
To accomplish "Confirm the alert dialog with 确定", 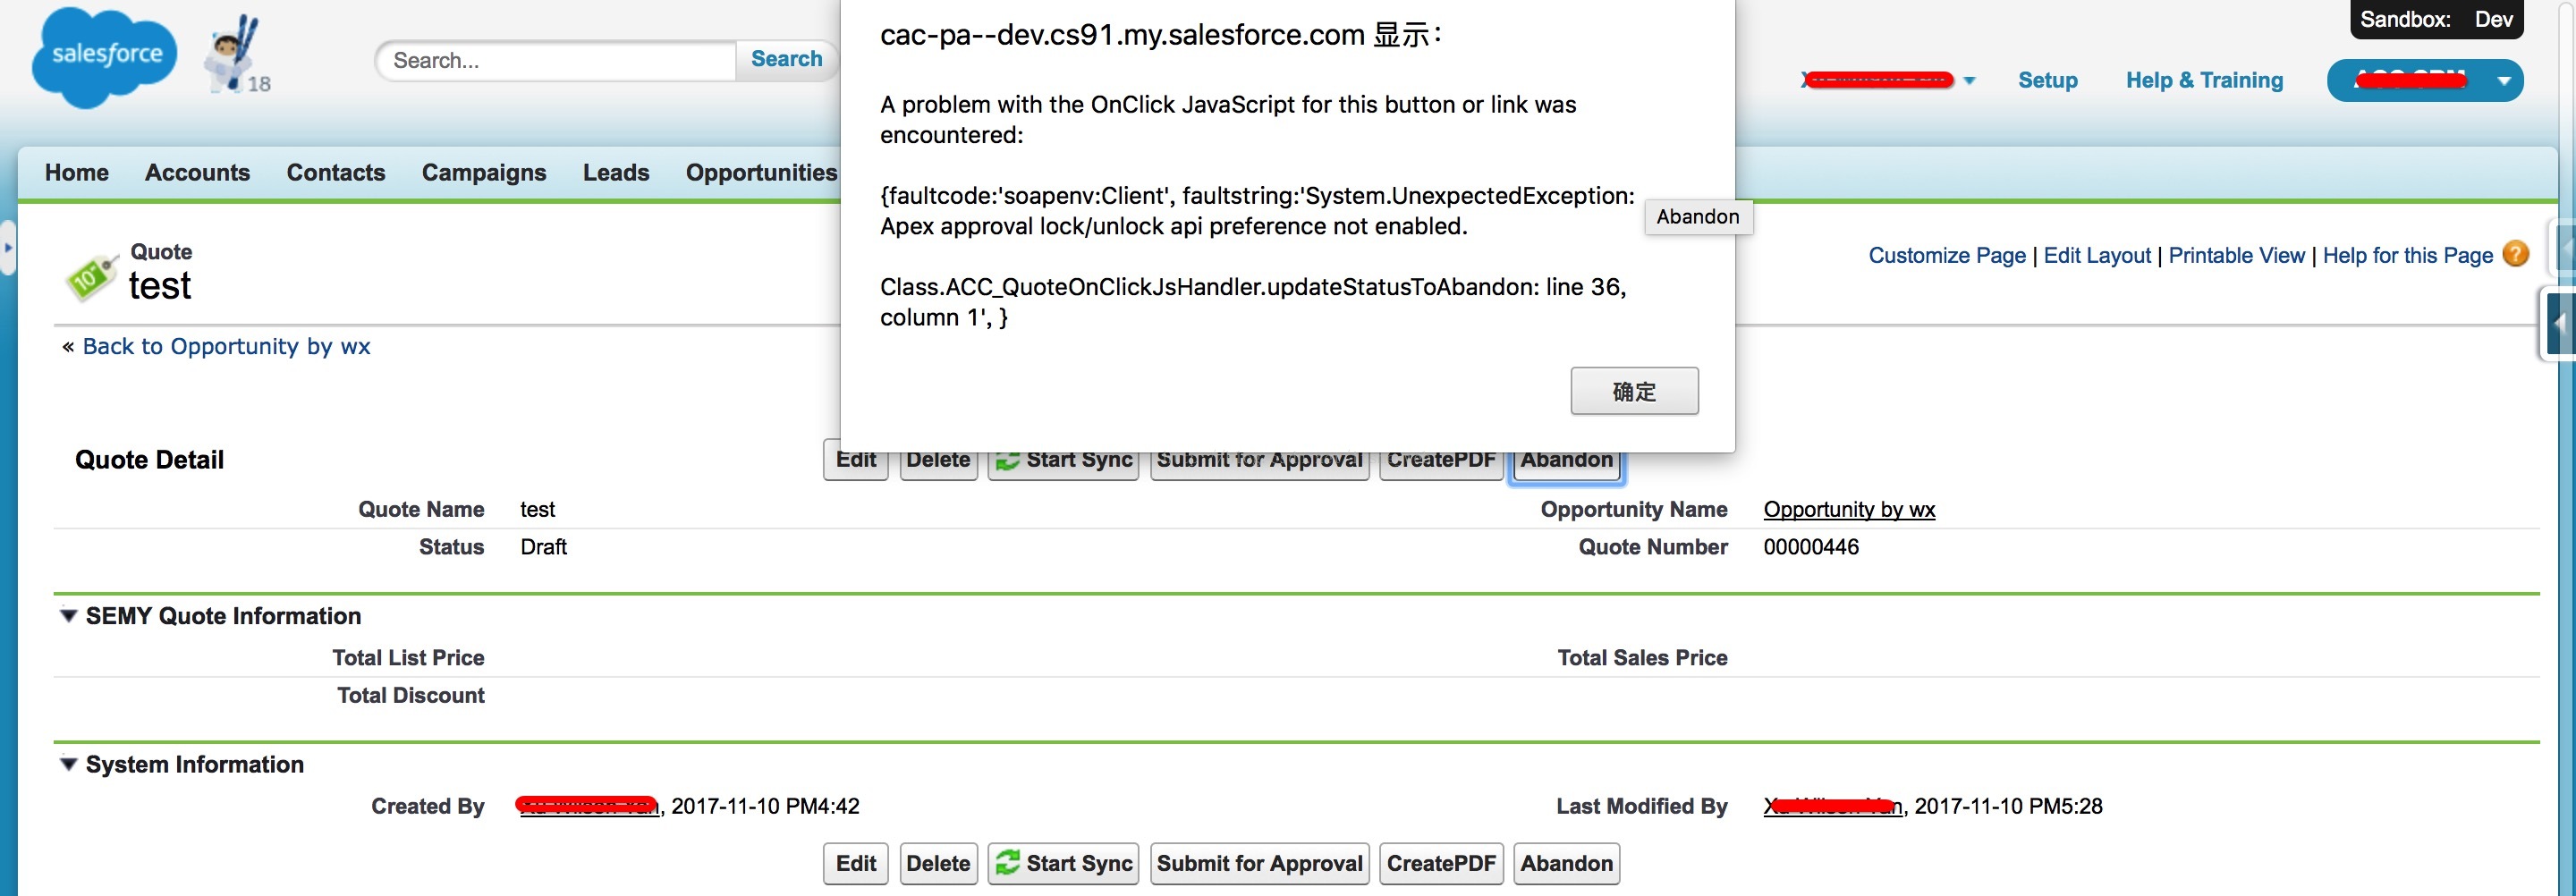I will tap(1634, 391).
